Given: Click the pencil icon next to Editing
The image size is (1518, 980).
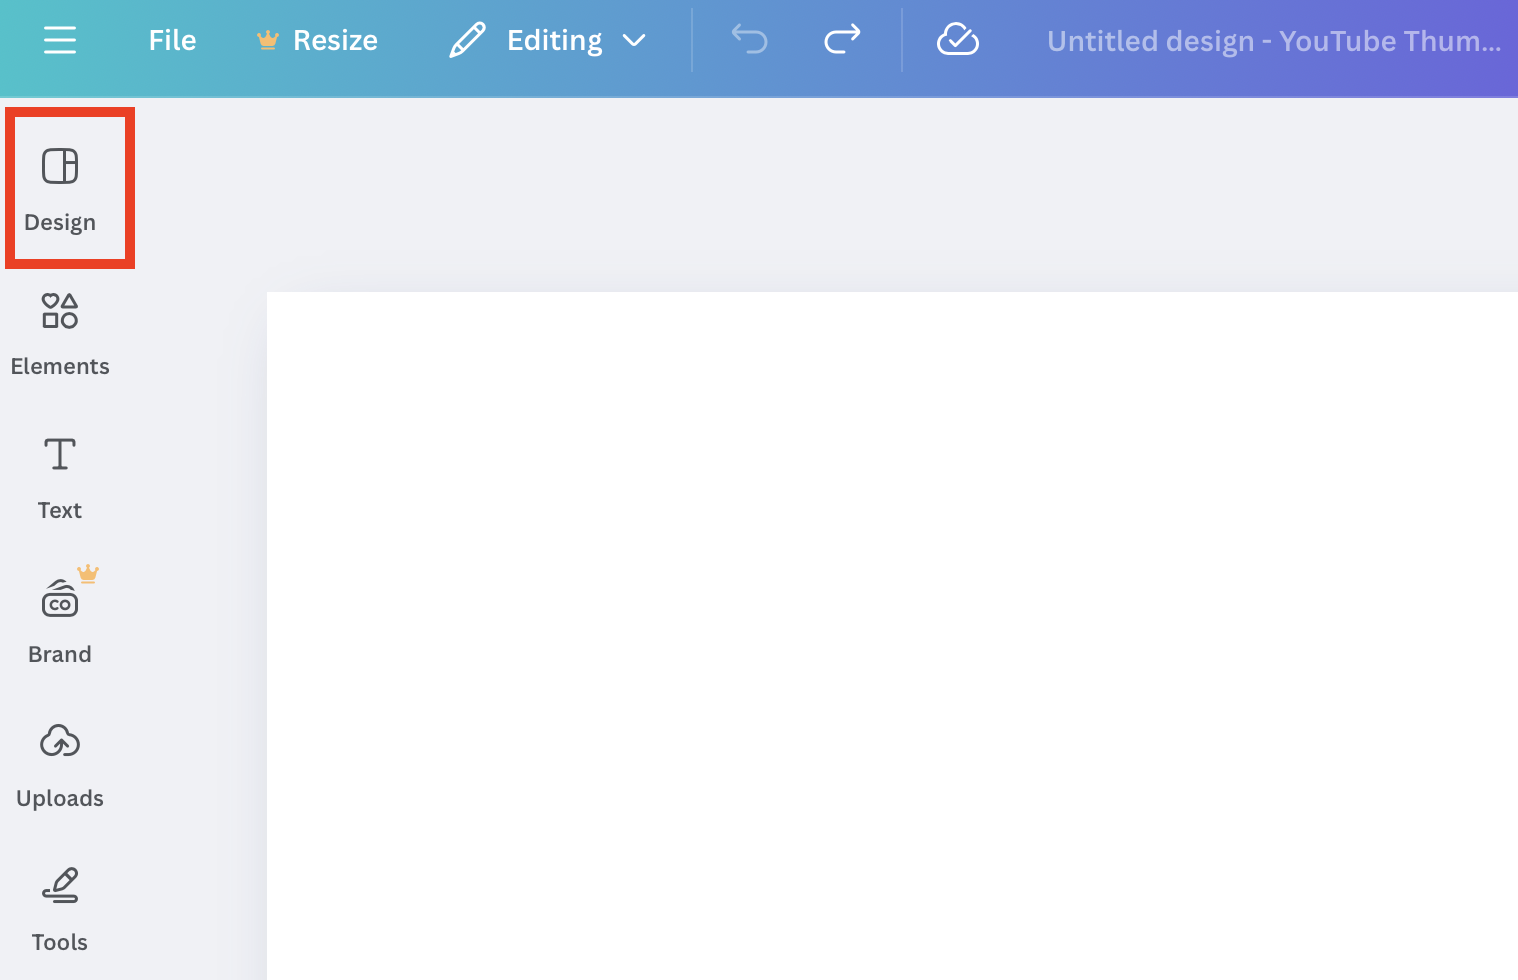Looking at the screenshot, I should (x=467, y=40).
